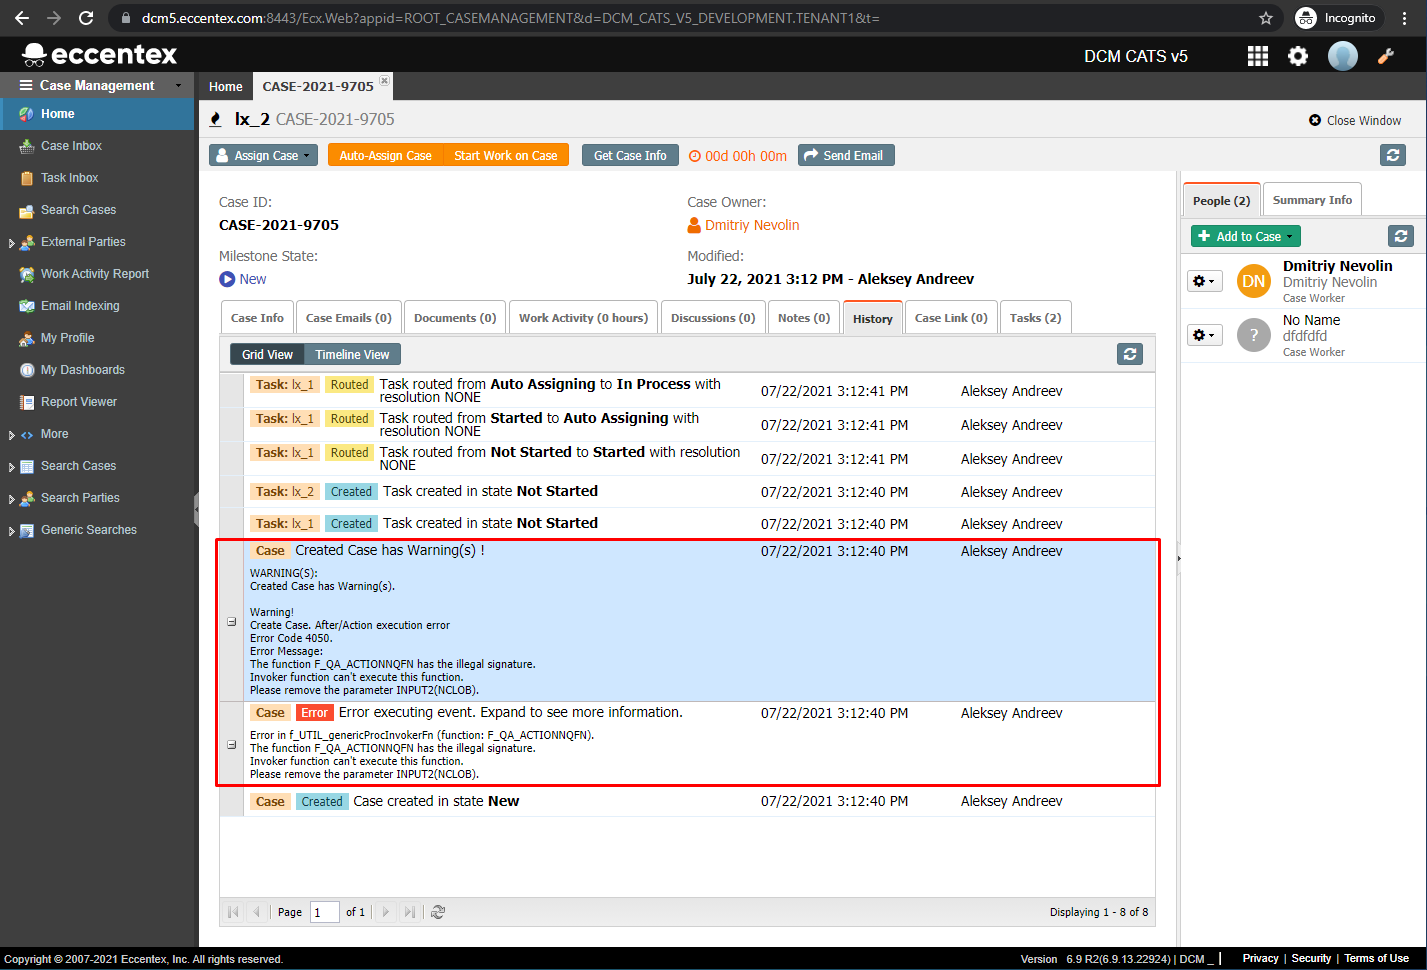Open the Case Link (0) tab
1427x970 pixels.
(x=951, y=318)
